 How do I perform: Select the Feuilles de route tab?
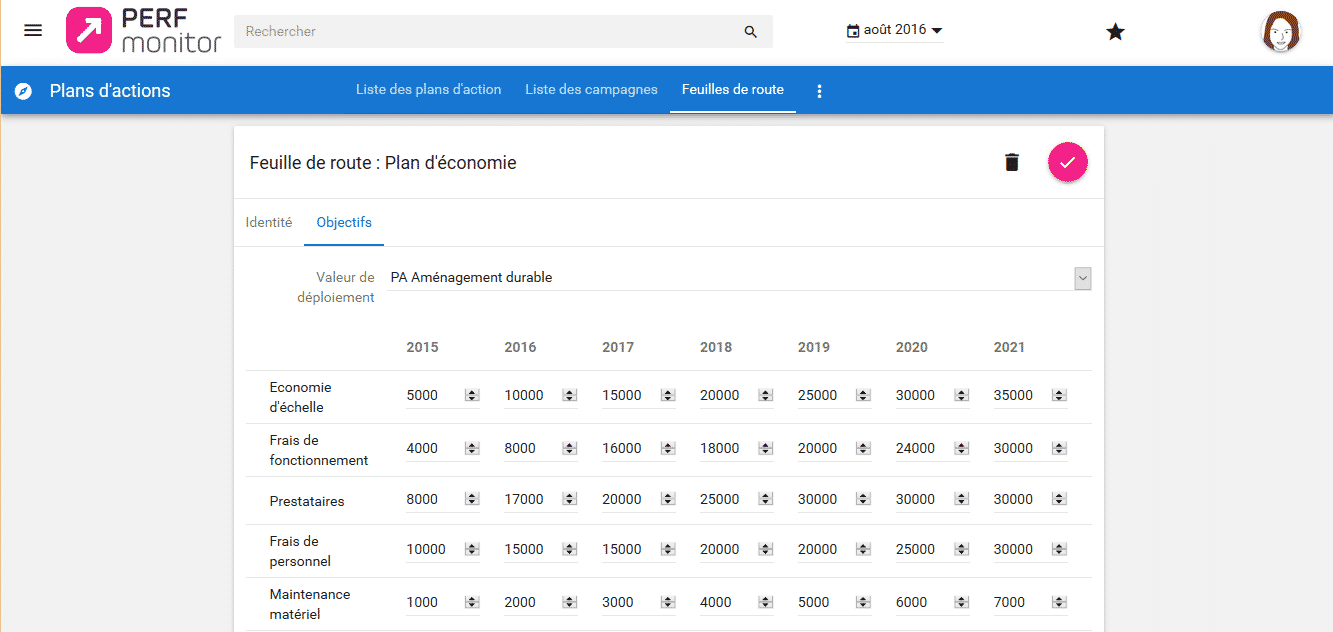pyautogui.click(x=733, y=90)
